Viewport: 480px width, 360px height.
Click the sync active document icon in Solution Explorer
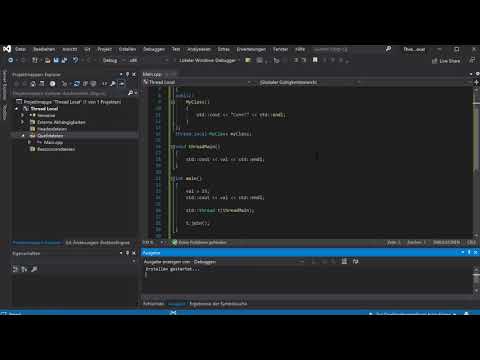tap(77, 84)
